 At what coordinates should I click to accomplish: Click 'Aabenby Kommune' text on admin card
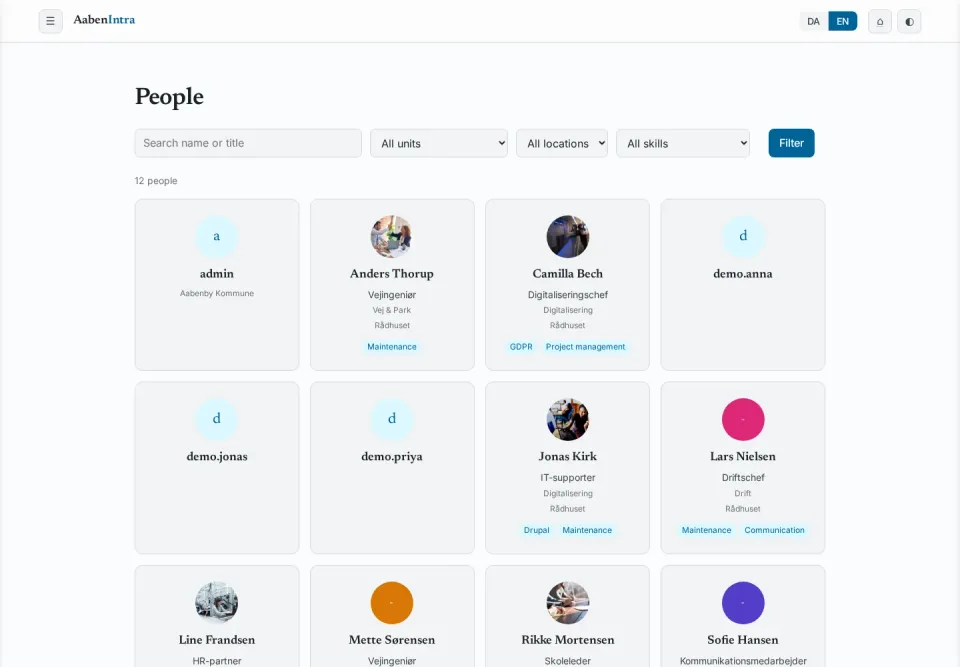click(x=217, y=293)
